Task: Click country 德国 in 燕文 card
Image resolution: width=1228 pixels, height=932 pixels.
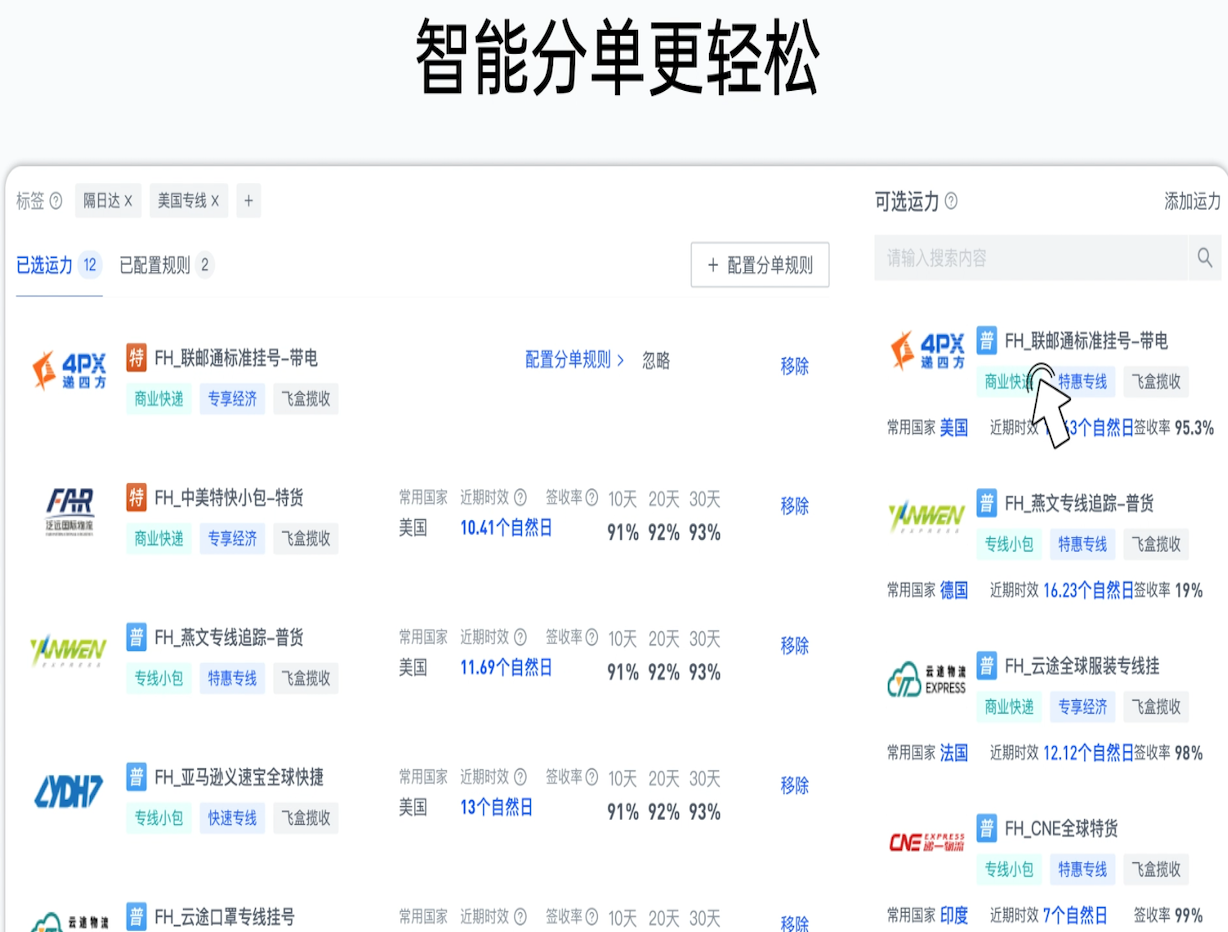Action: (x=954, y=590)
